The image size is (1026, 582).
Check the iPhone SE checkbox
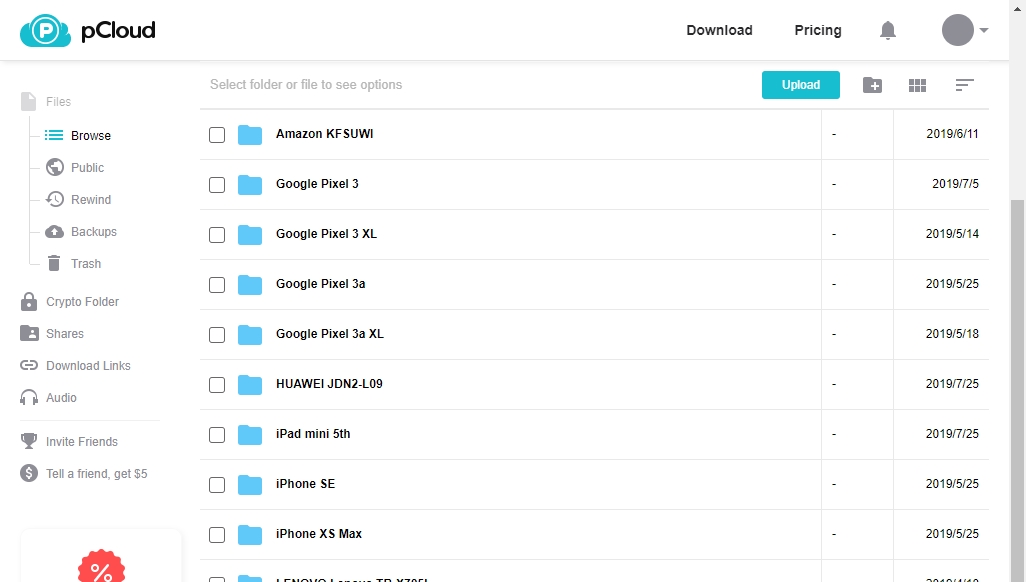[x=217, y=484]
